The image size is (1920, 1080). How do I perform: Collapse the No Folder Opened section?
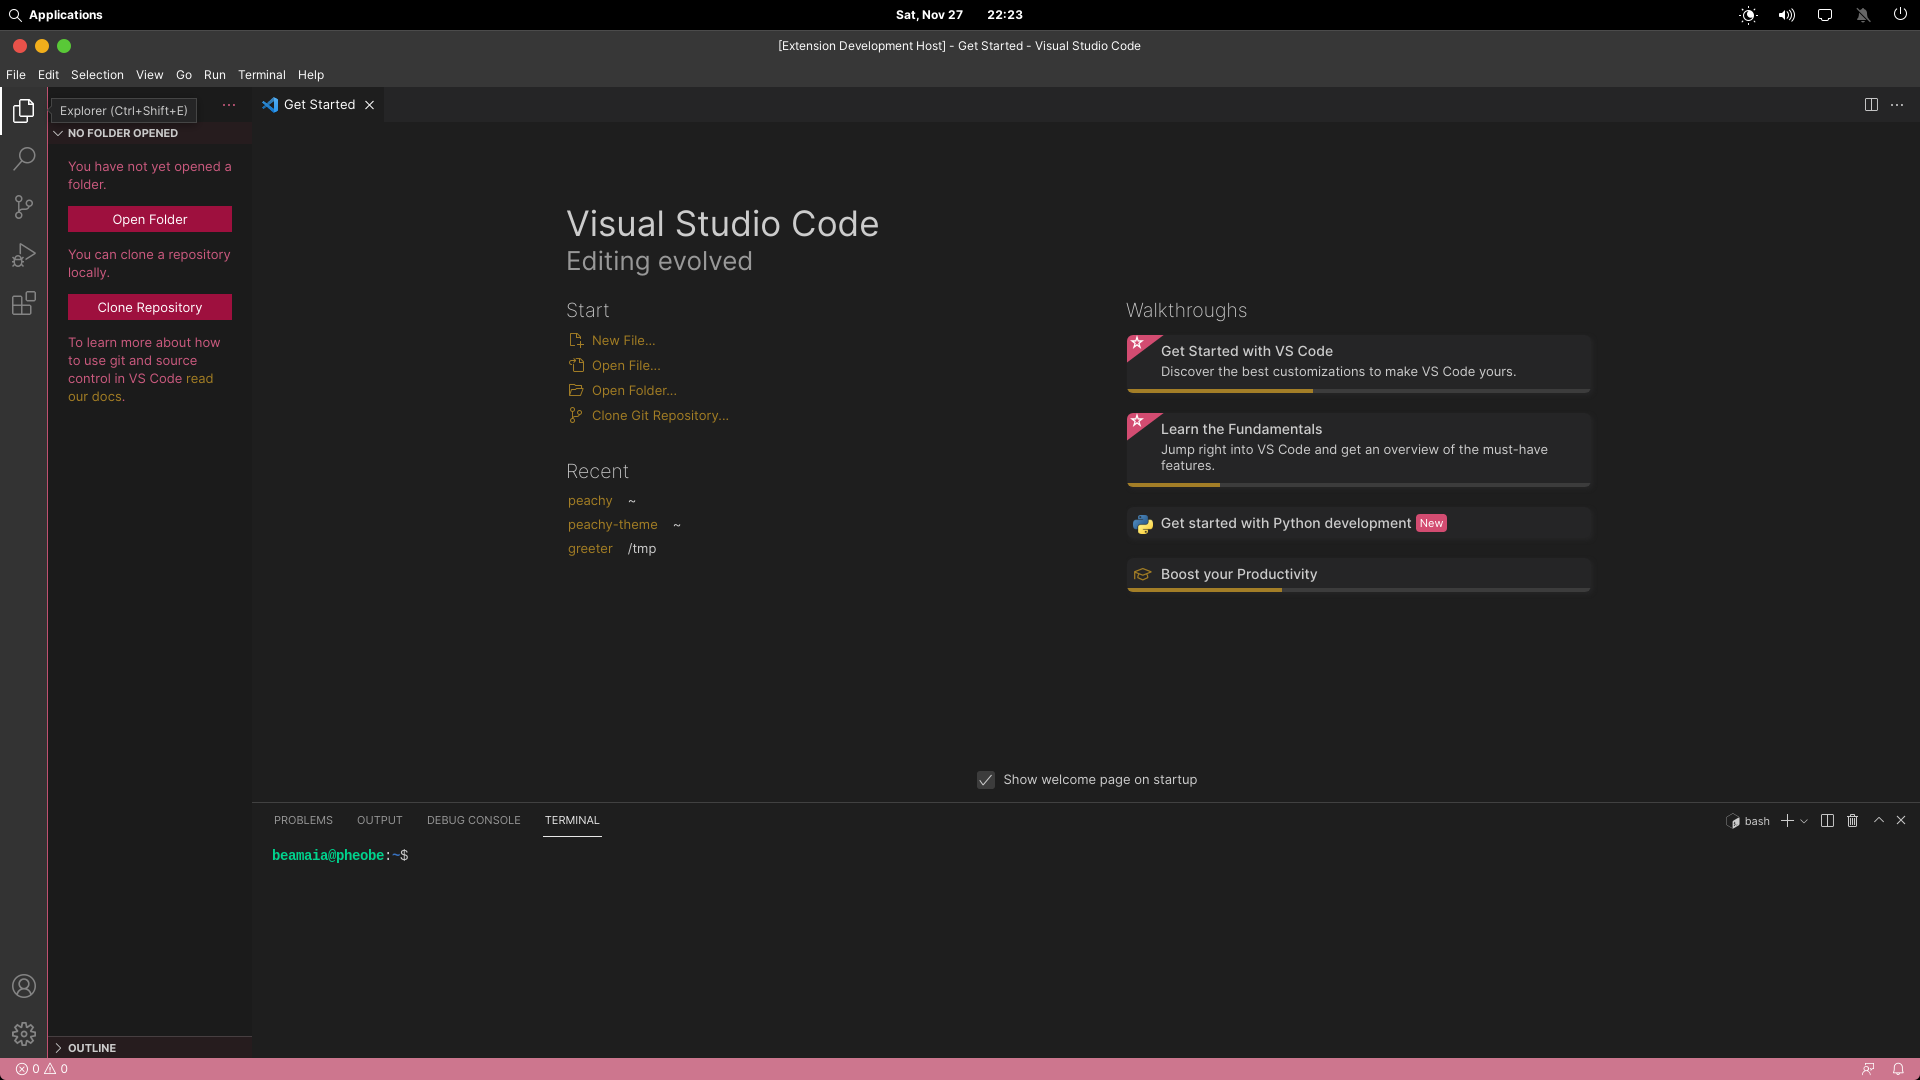[122, 133]
